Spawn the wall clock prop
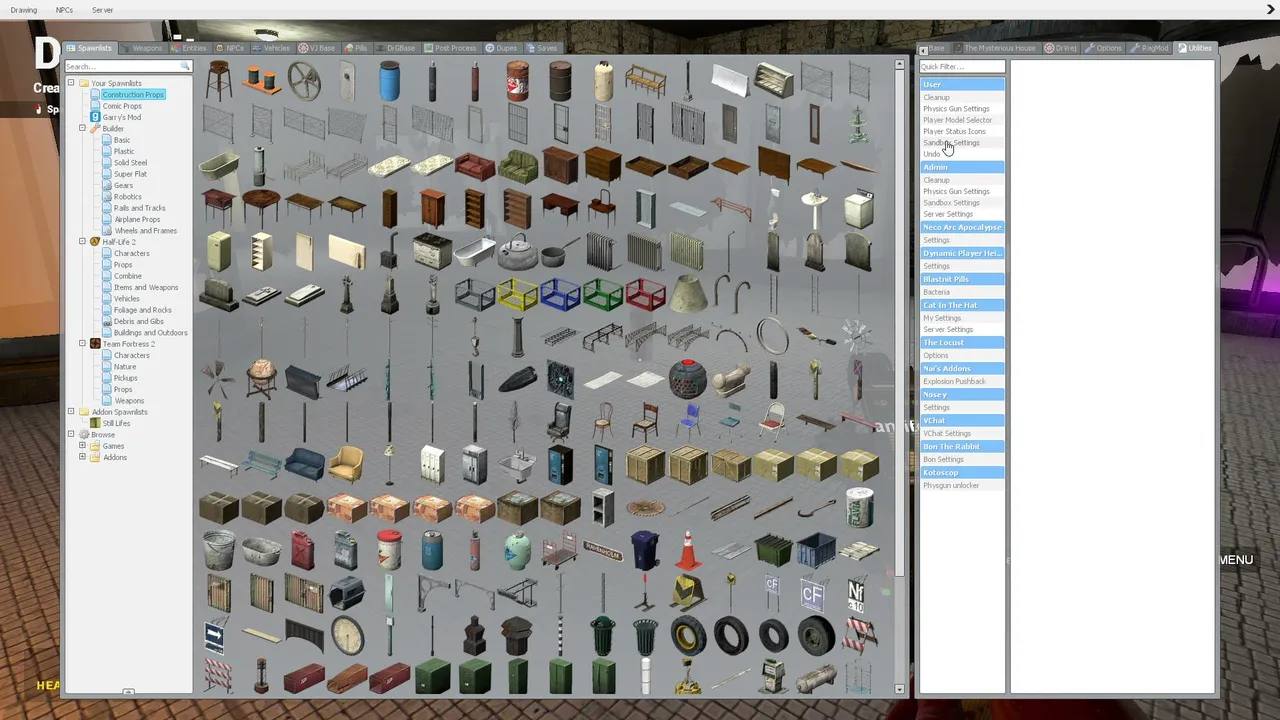1280x720 pixels. (x=347, y=634)
